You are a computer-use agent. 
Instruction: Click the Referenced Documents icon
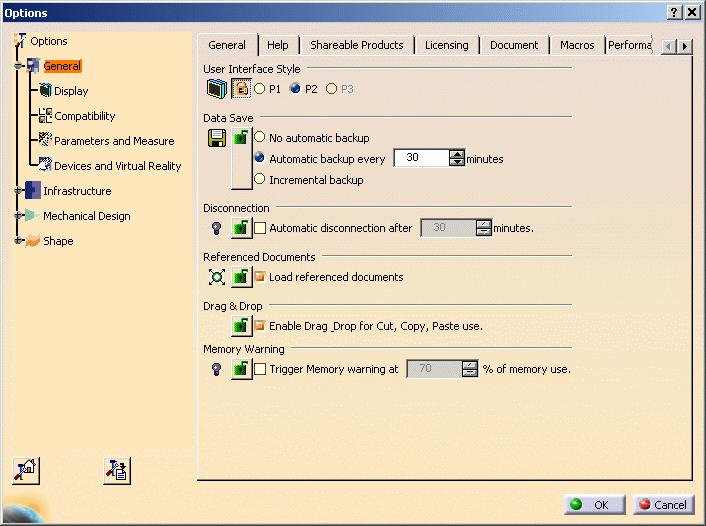[217, 277]
